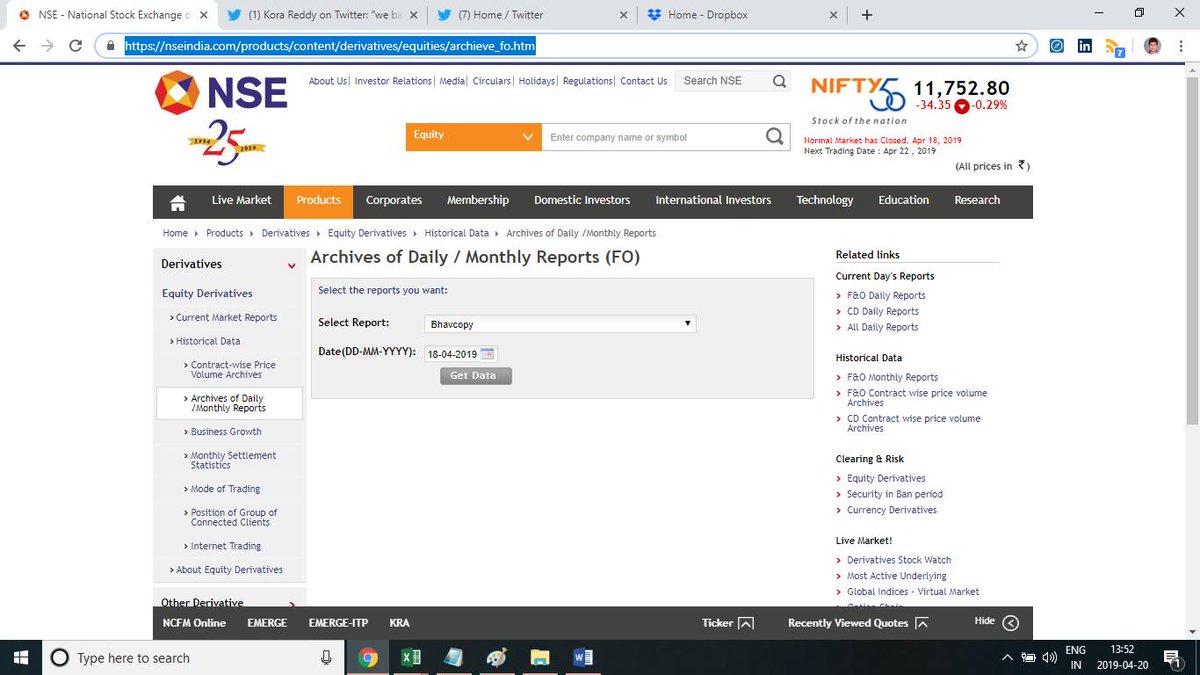The image size is (1200, 675).
Task: Expand Recently Viewed Quotes arrow icon
Action: point(921,623)
